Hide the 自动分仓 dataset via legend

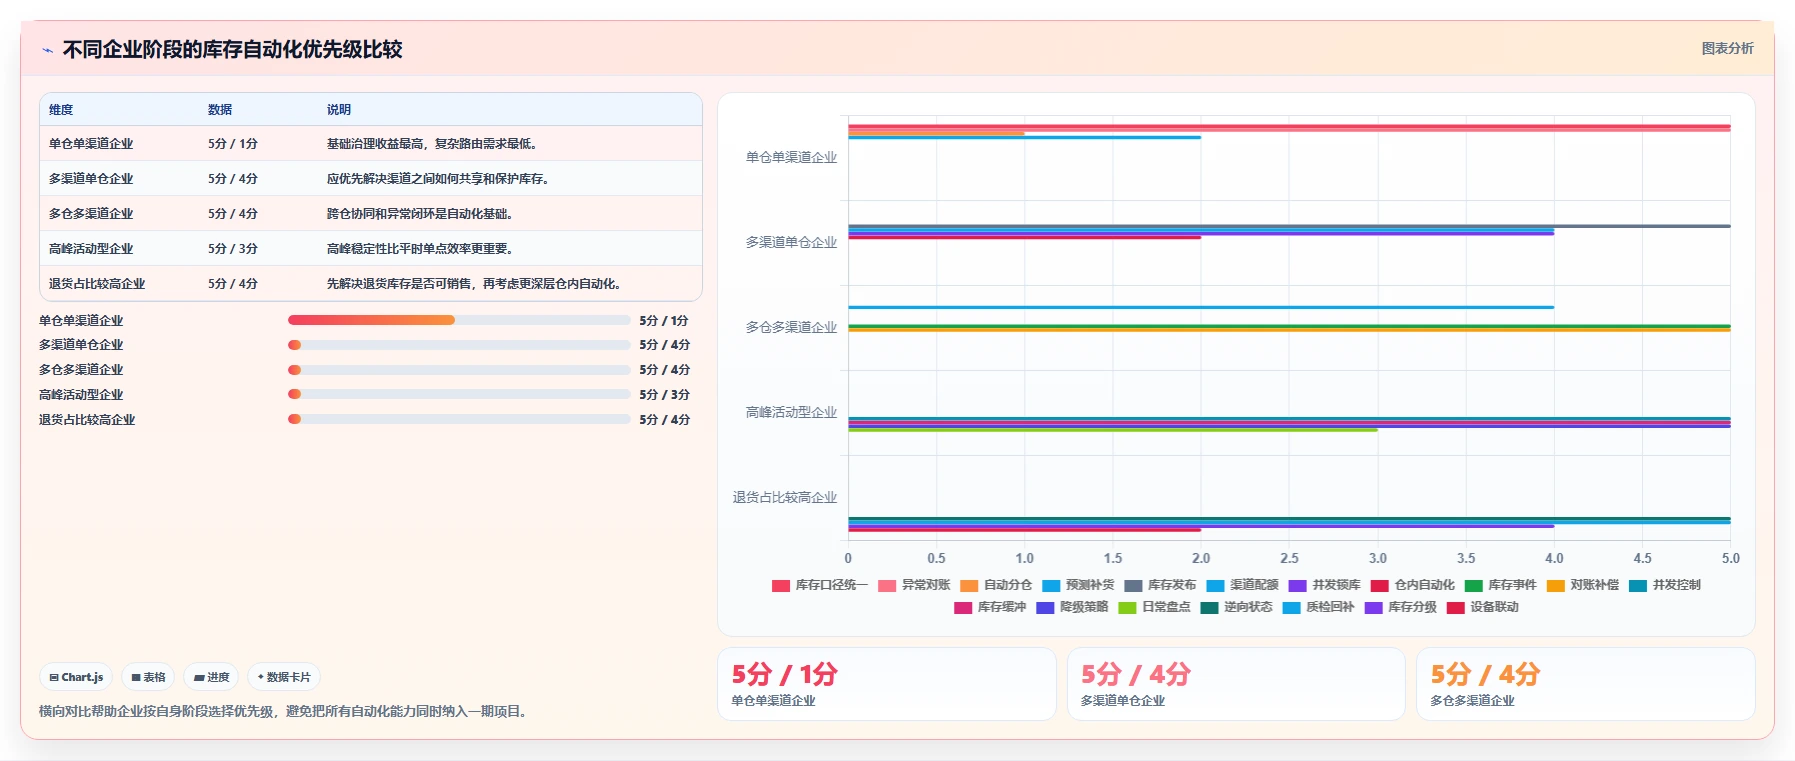coord(996,585)
